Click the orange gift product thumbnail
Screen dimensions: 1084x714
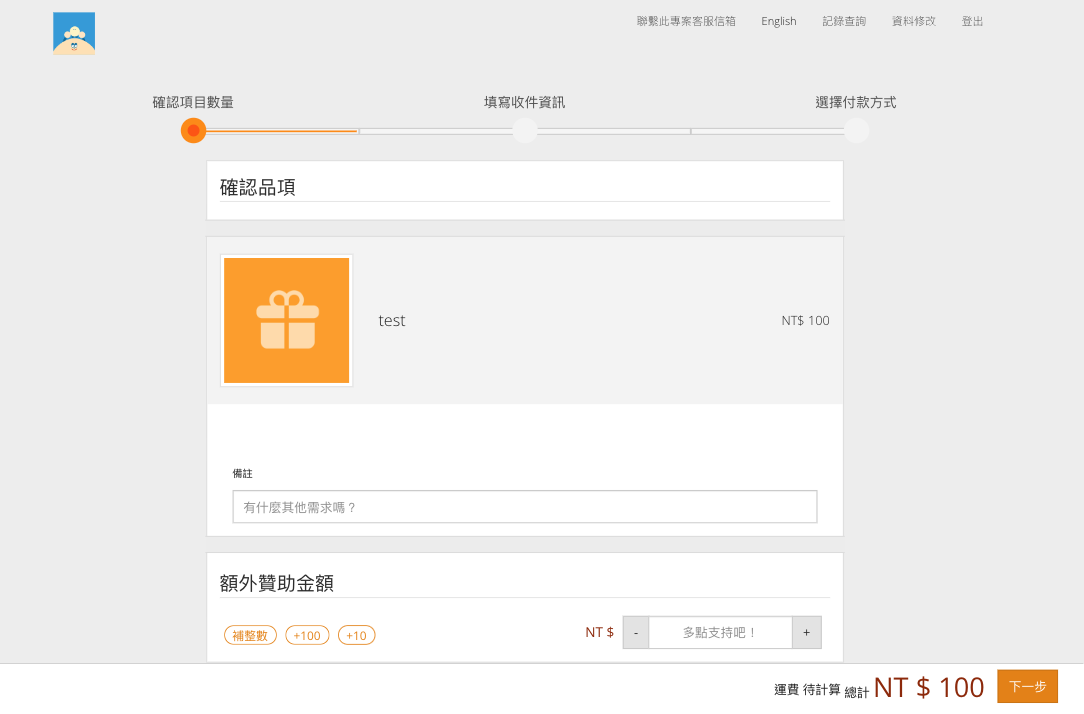pos(286,321)
